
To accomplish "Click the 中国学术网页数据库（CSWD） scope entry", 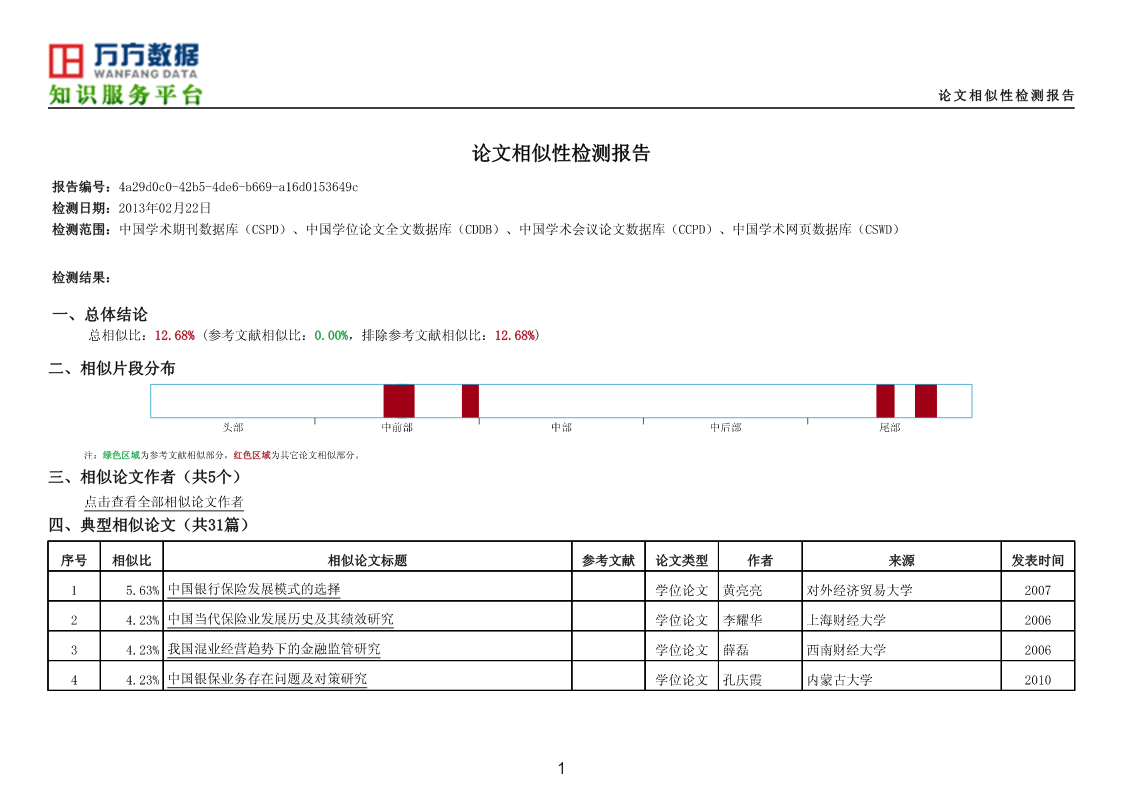I will 816,230.
